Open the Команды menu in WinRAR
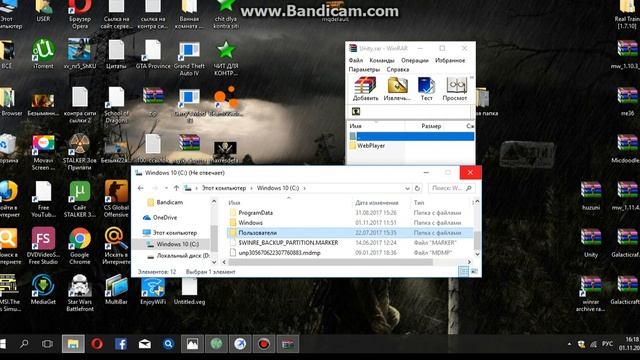This screenshot has width=640, height=360. (382, 60)
